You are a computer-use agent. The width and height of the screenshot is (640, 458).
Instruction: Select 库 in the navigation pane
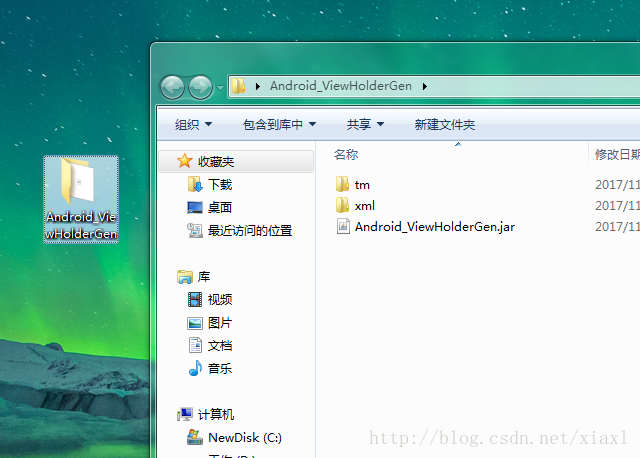[x=204, y=277]
